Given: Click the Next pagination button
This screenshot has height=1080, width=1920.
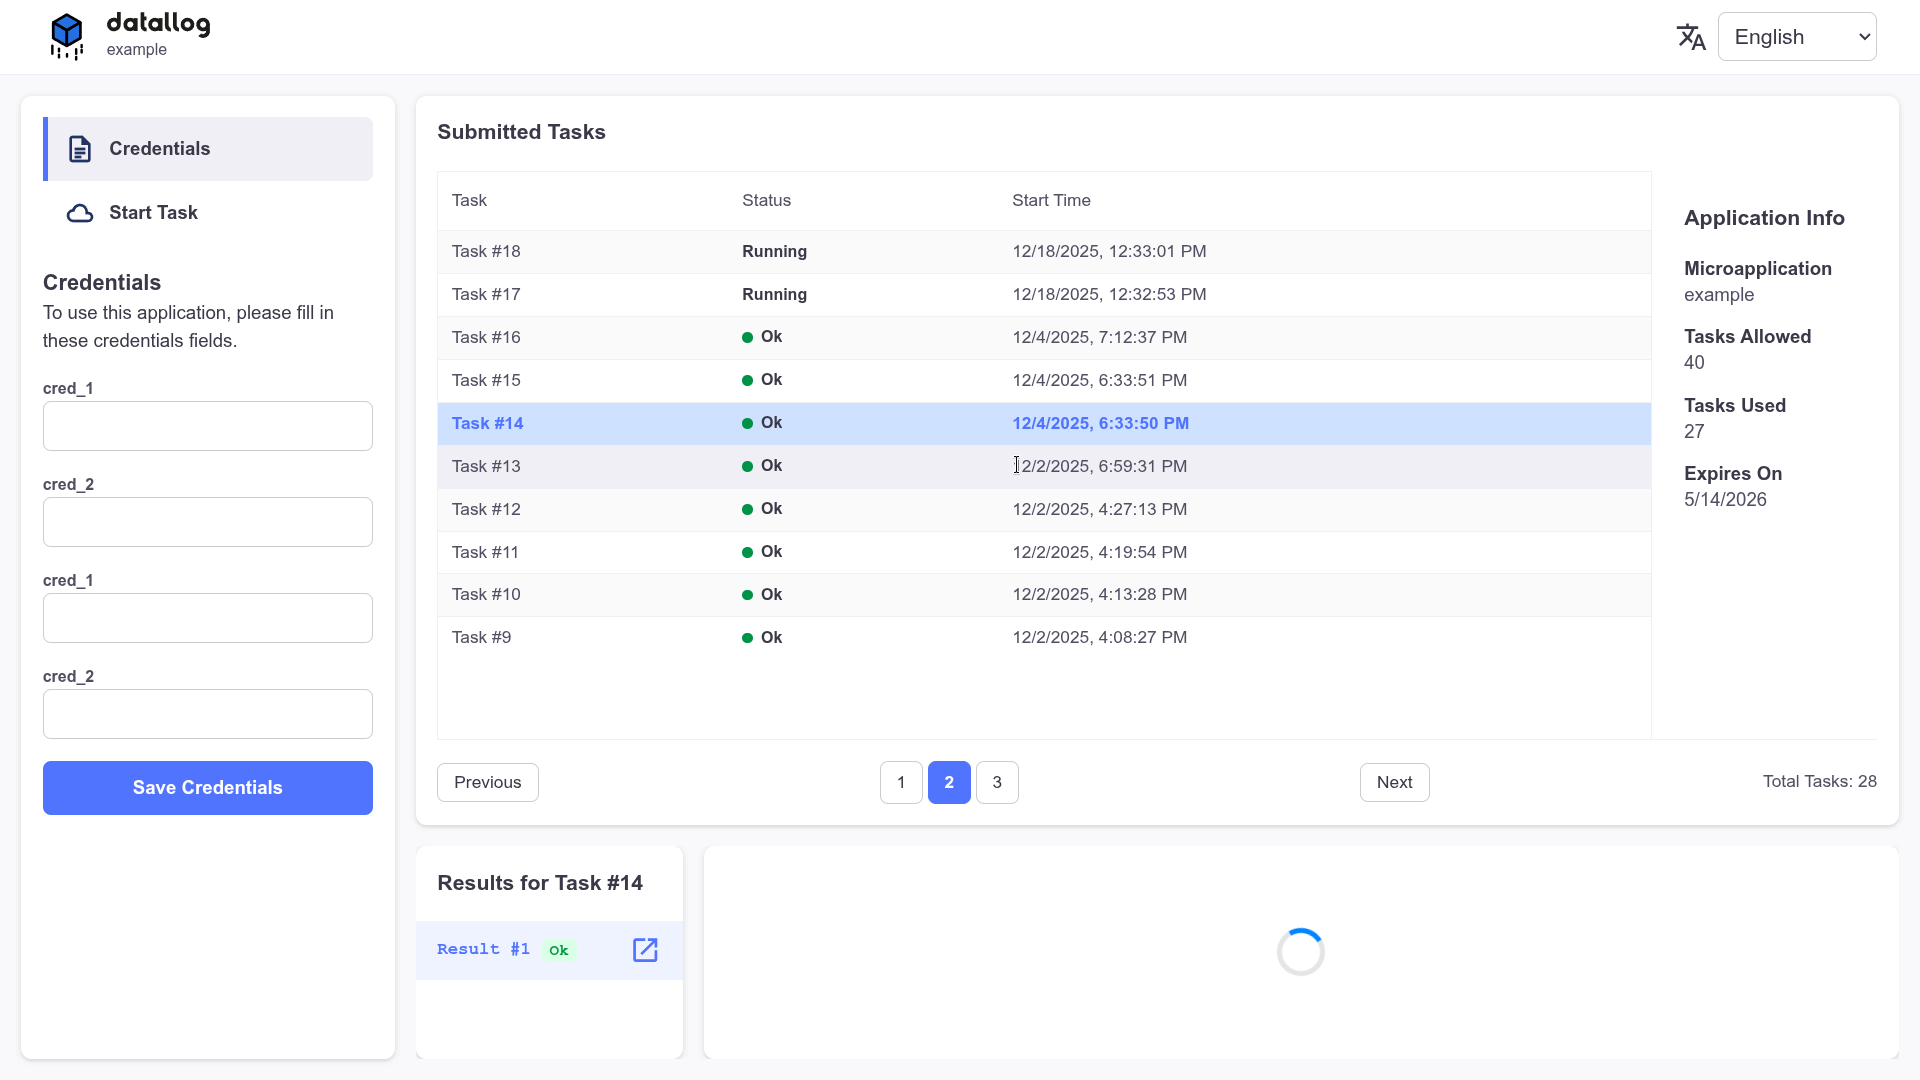Looking at the screenshot, I should (1394, 783).
